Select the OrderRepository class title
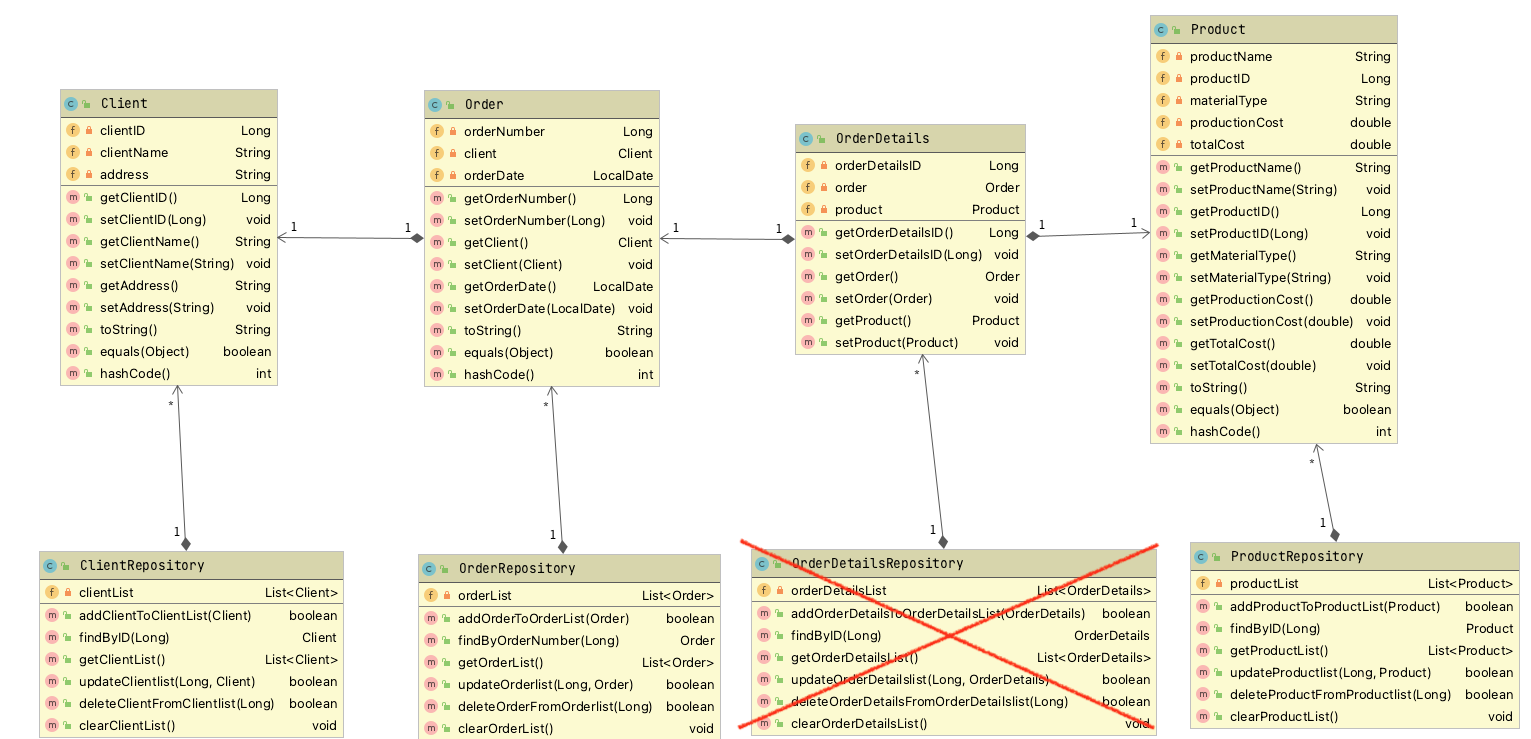This screenshot has height=739, width=1531. click(x=517, y=568)
